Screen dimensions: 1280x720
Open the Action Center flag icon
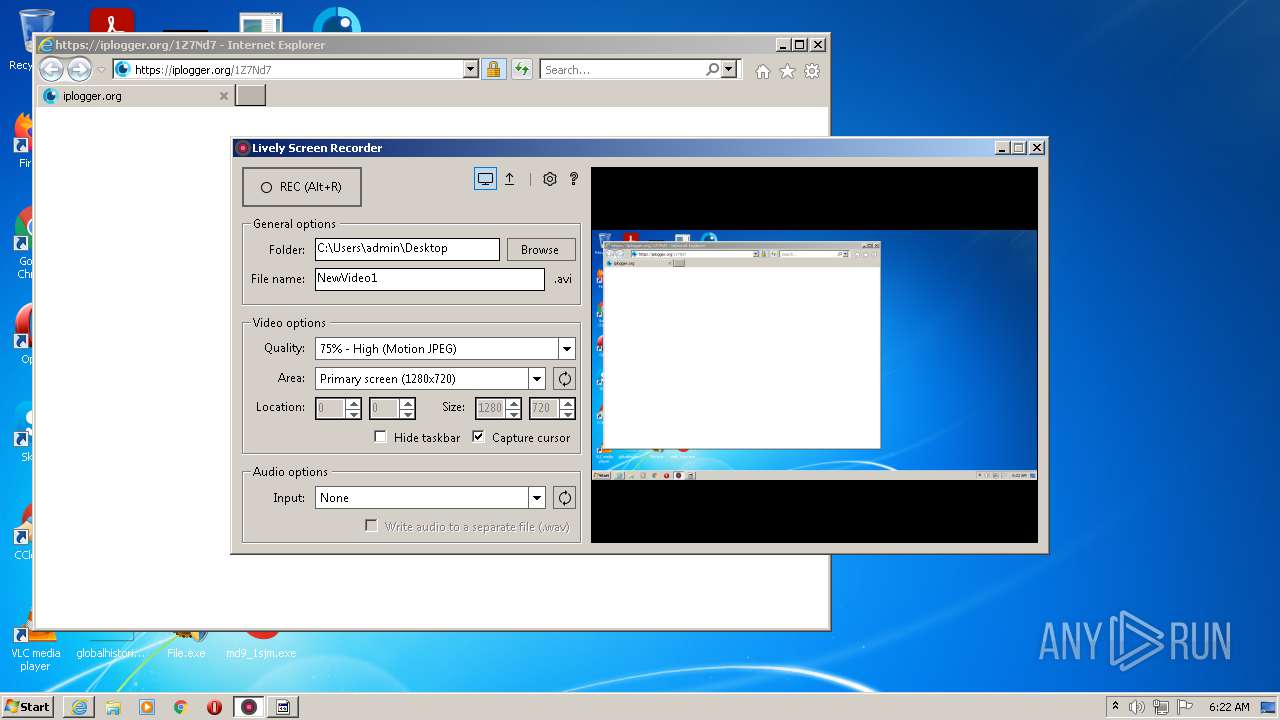coord(1185,707)
